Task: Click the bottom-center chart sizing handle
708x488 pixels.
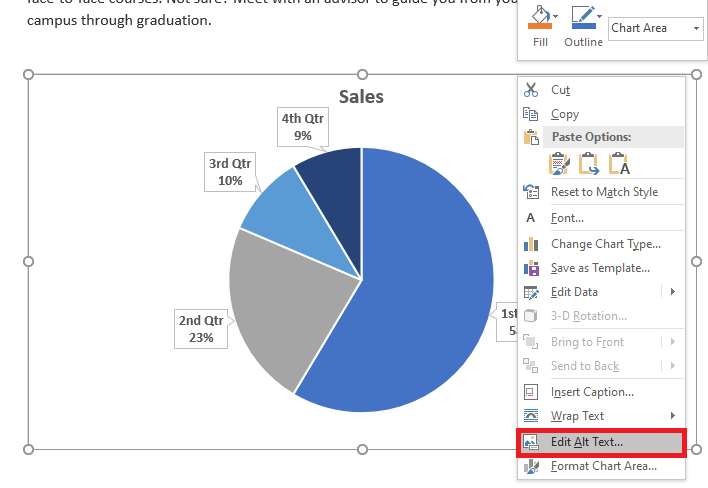Action: point(362,449)
